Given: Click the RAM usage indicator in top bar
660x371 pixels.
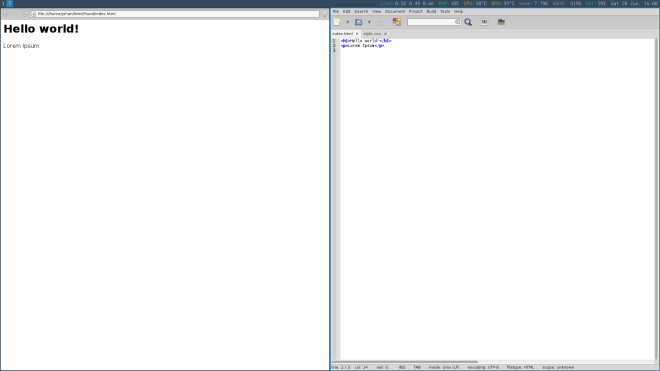Looking at the screenshot, I should pyautogui.click(x=449, y=3).
